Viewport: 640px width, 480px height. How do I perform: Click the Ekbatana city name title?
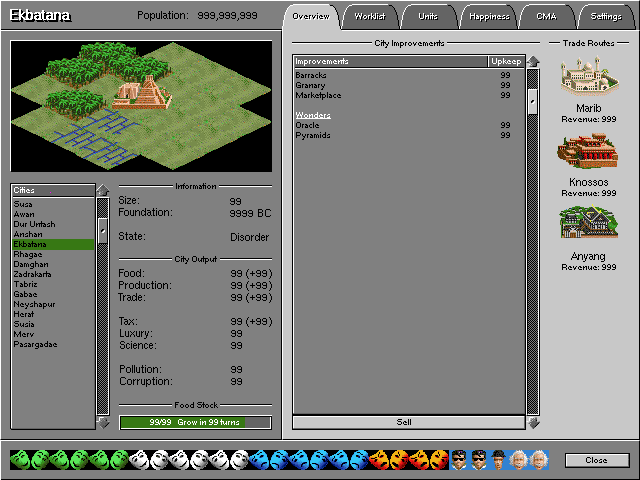(x=40, y=16)
